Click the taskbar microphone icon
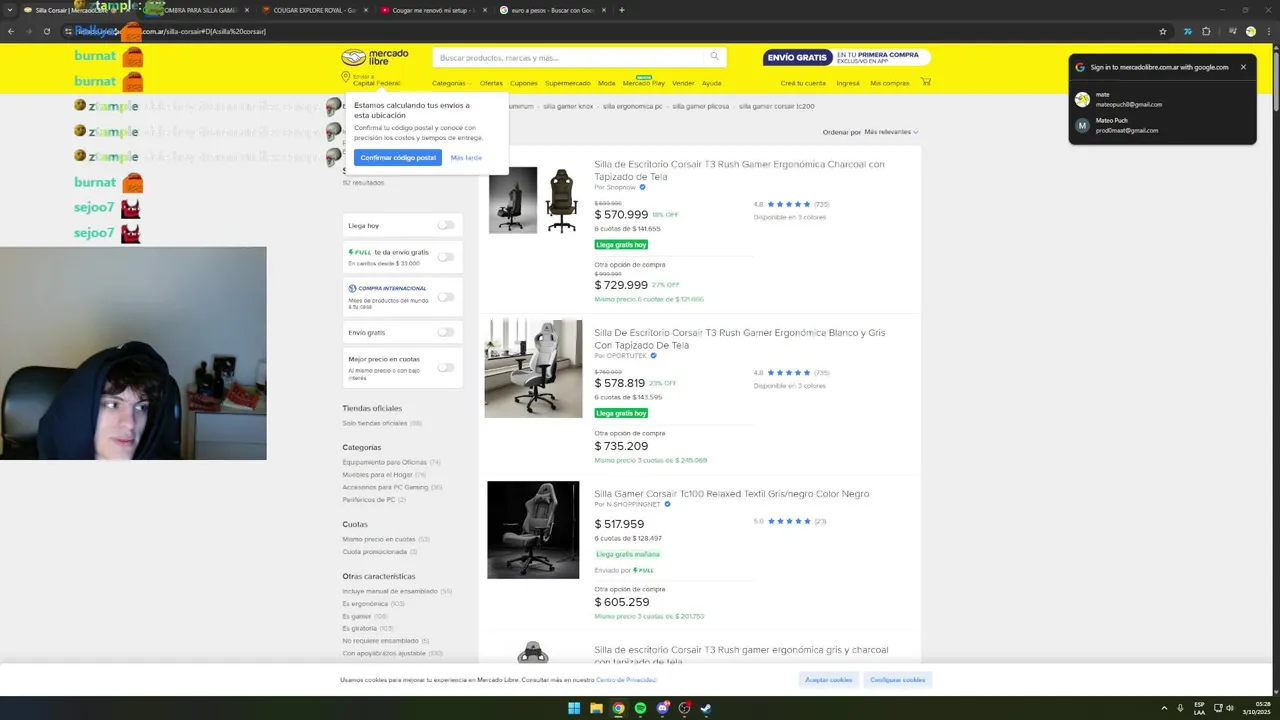 coord(1181,708)
